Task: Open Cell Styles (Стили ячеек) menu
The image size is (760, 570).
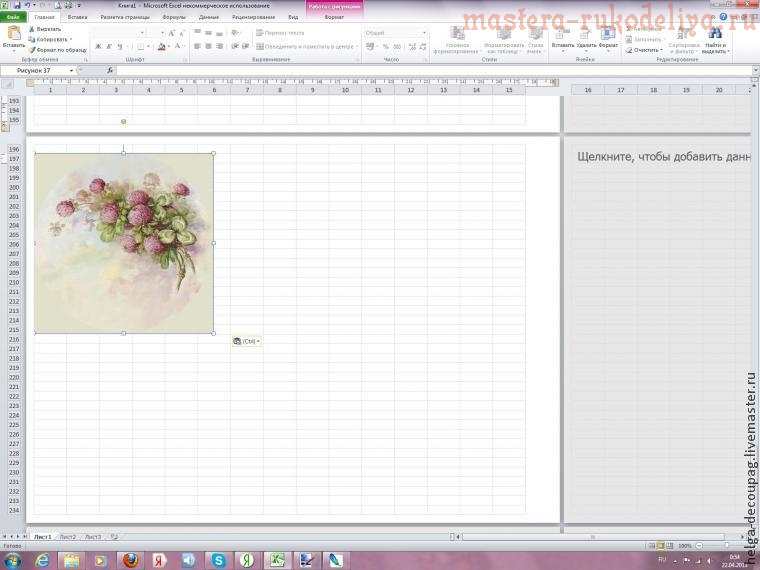Action: (535, 40)
